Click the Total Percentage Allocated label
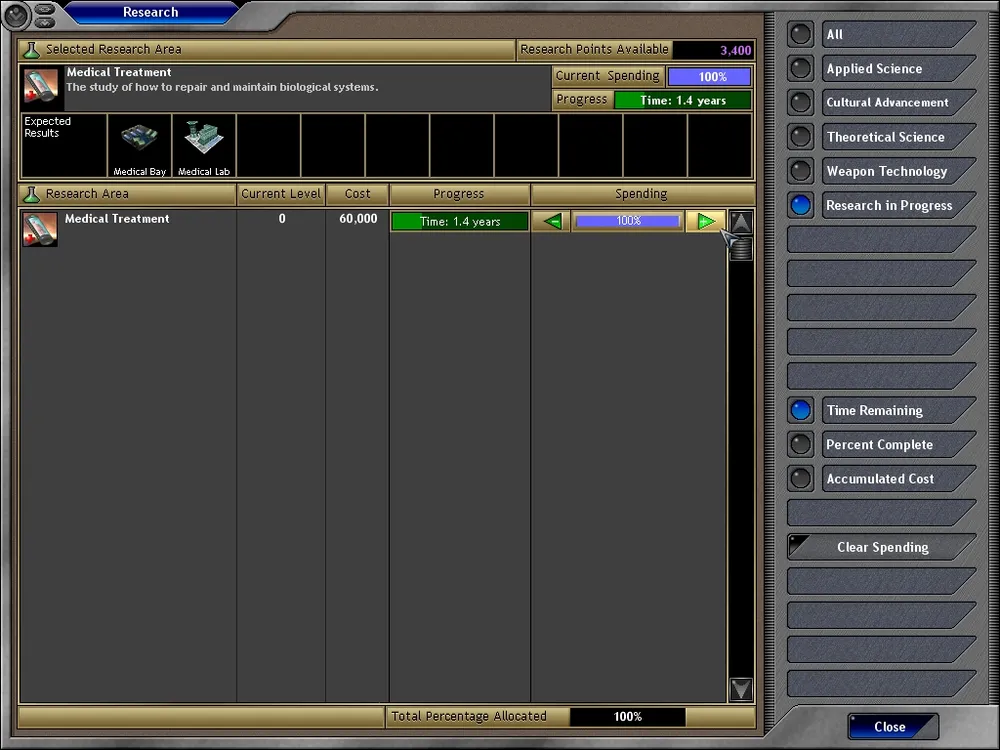Screen dimensions: 1000x750 [x=469, y=716]
